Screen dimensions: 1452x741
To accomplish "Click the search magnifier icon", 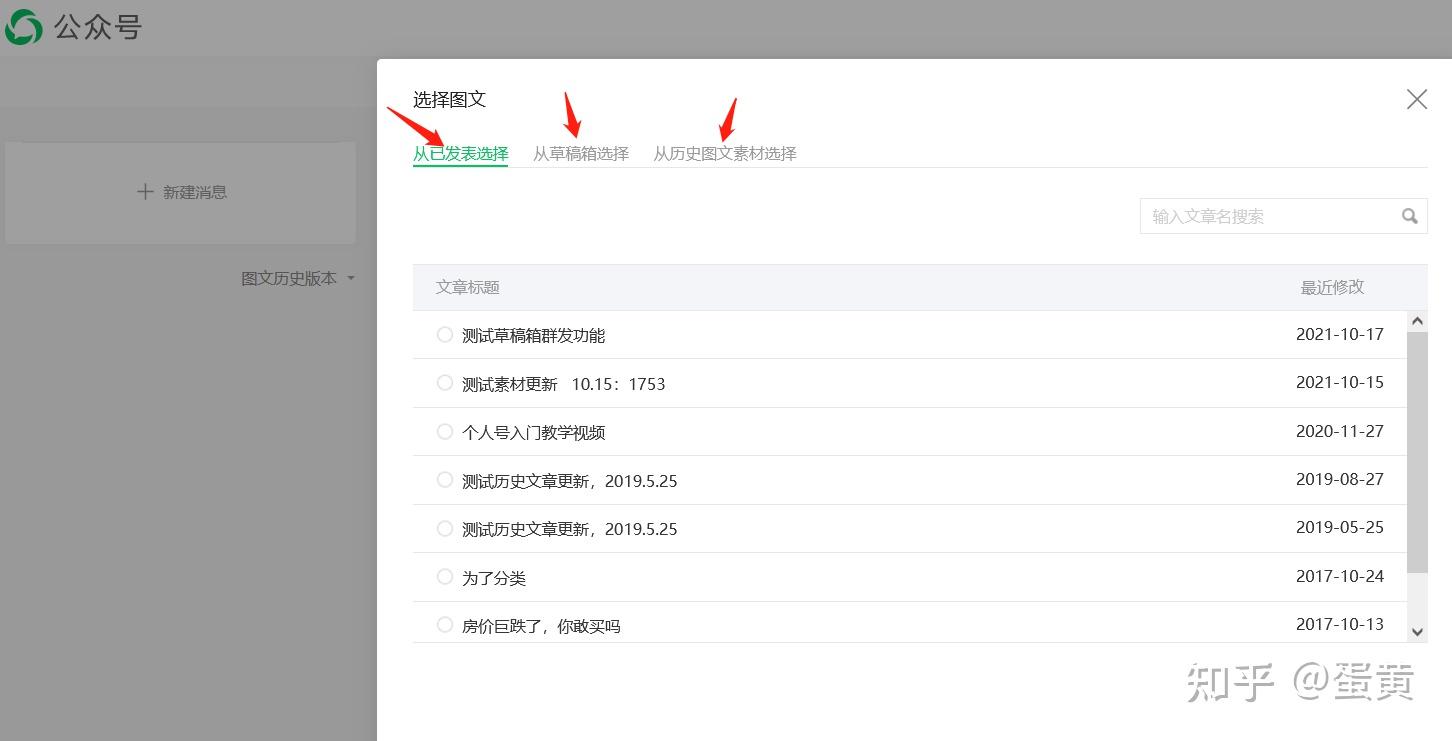I will pos(1409,216).
